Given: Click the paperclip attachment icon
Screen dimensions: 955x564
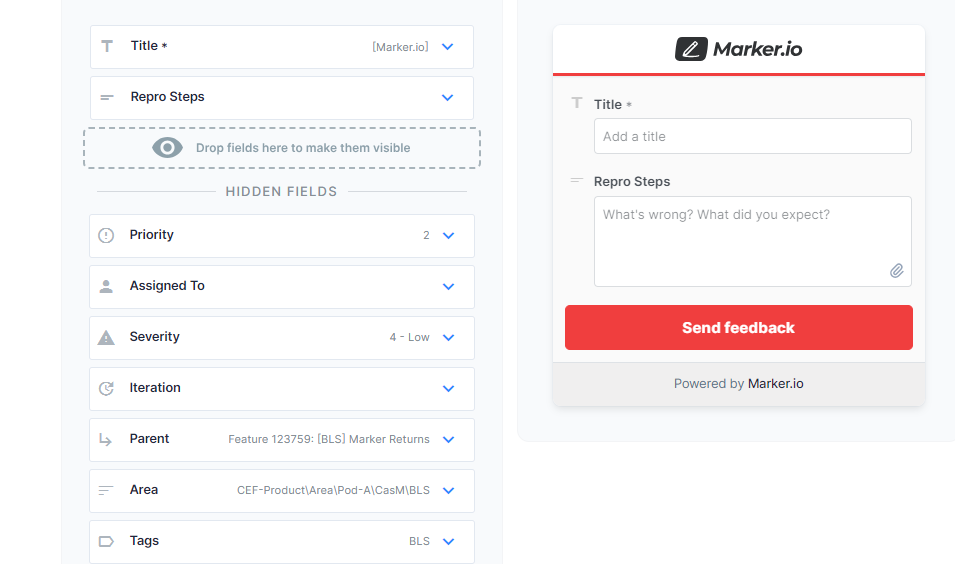Looking at the screenshot, I should click(897, 270).
